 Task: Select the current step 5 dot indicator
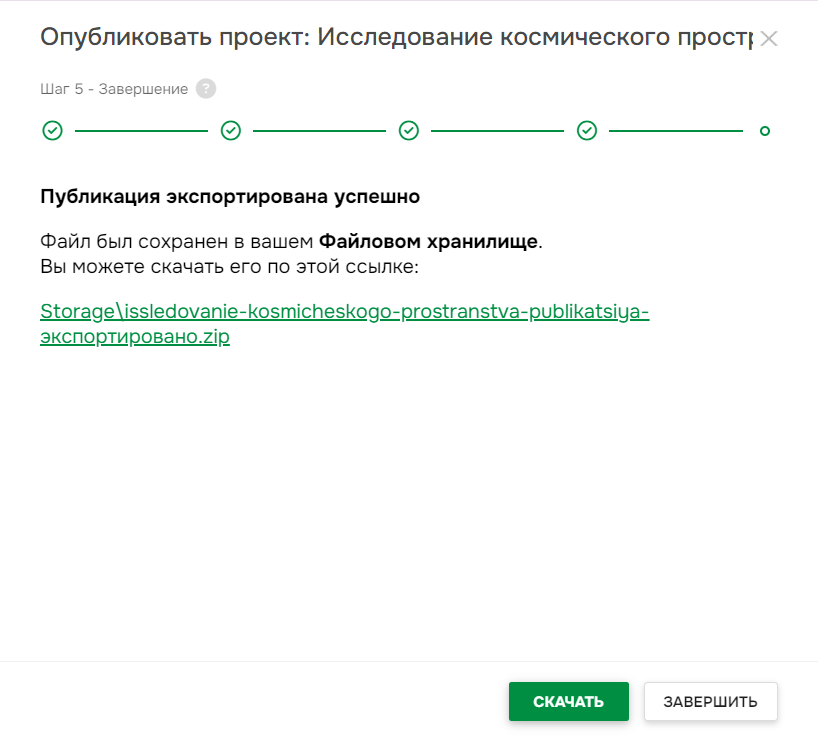[765, 130]
